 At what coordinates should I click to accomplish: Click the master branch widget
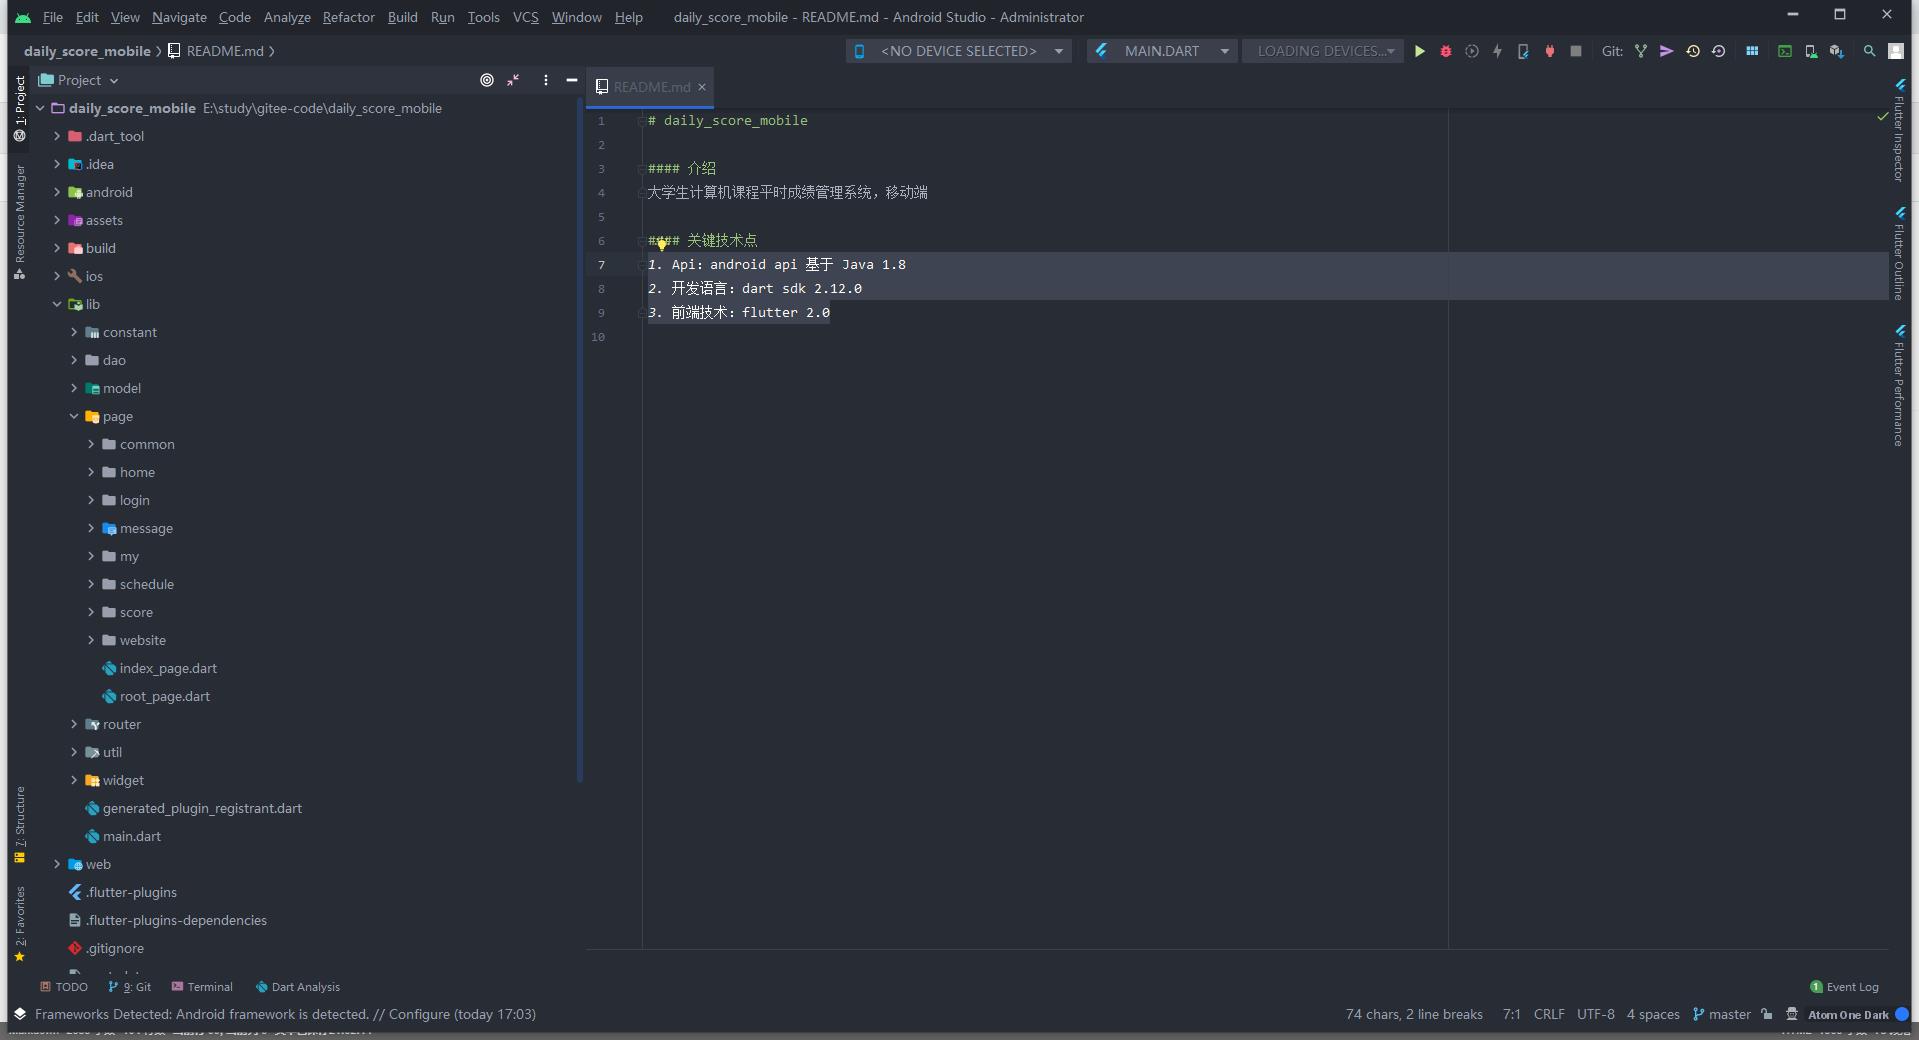click(x=1722, y=1014)
